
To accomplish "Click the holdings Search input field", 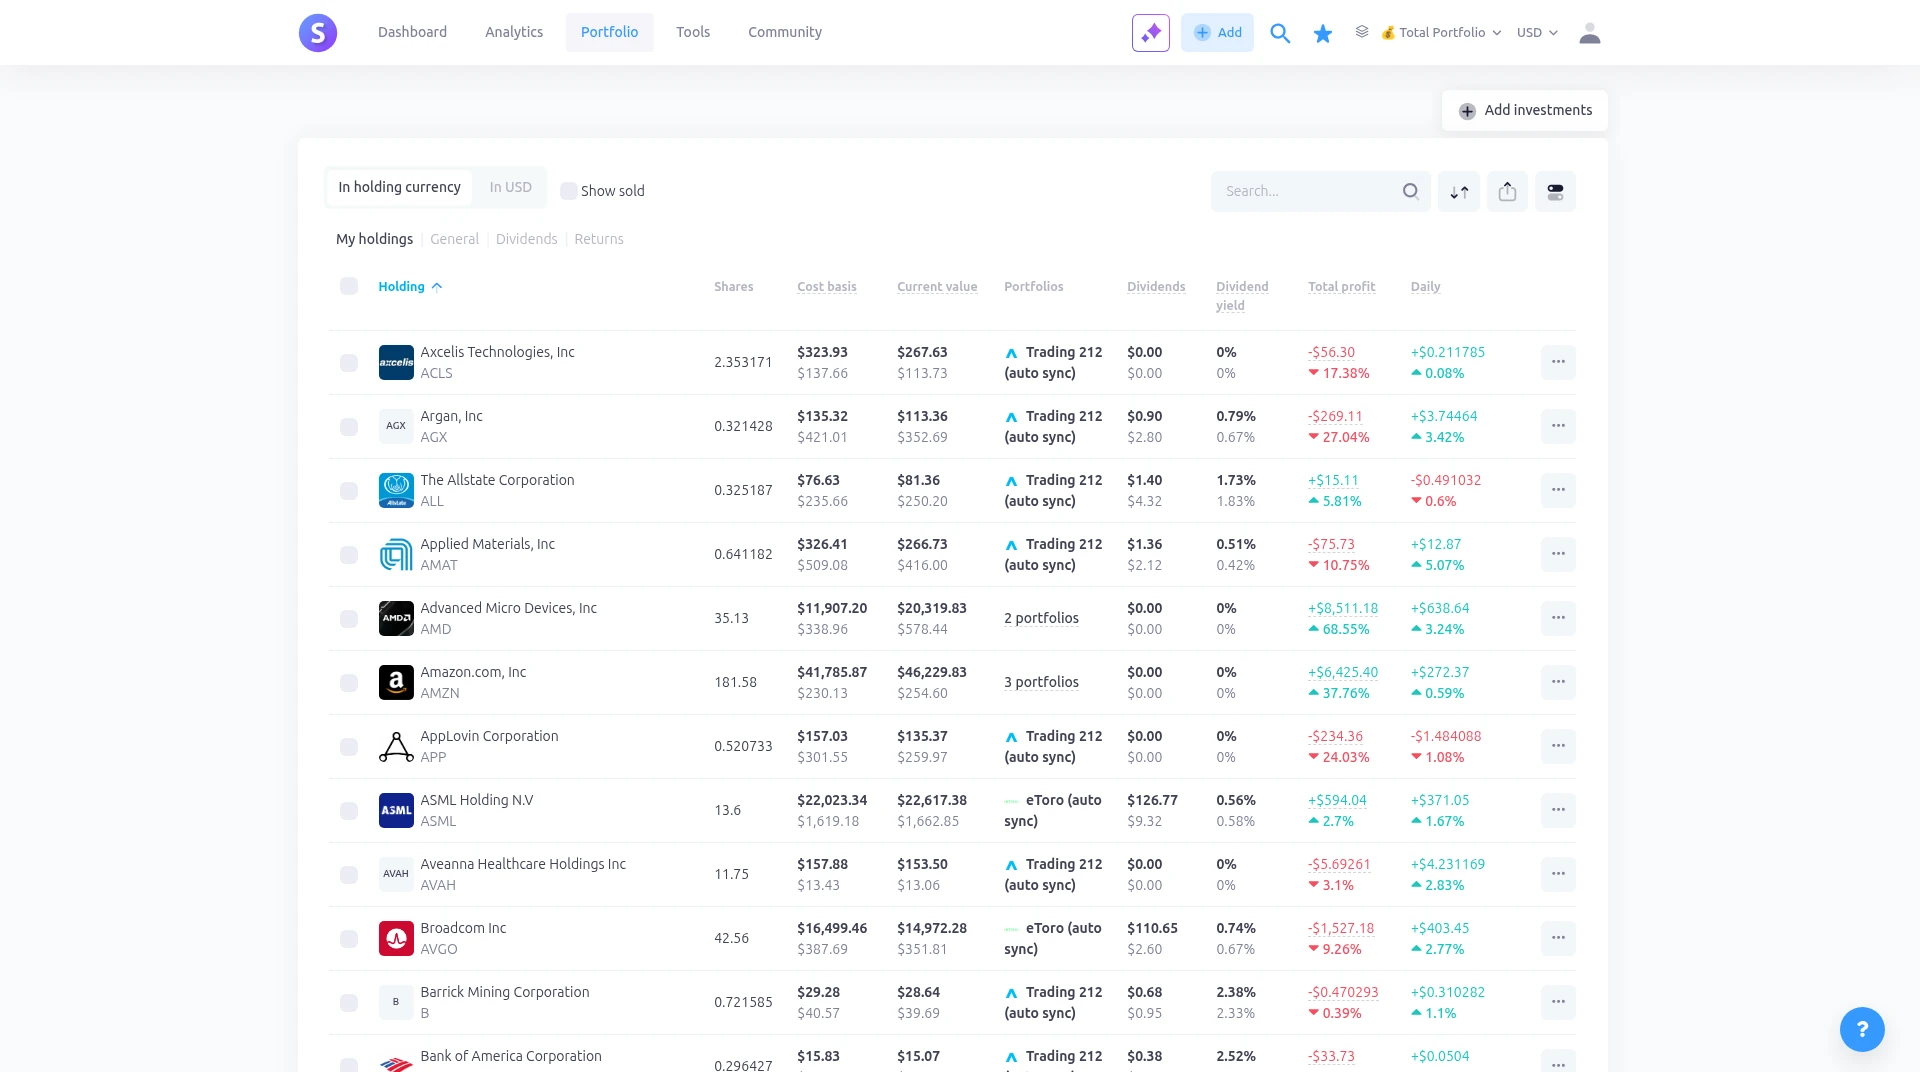I will pos(1321,191).
